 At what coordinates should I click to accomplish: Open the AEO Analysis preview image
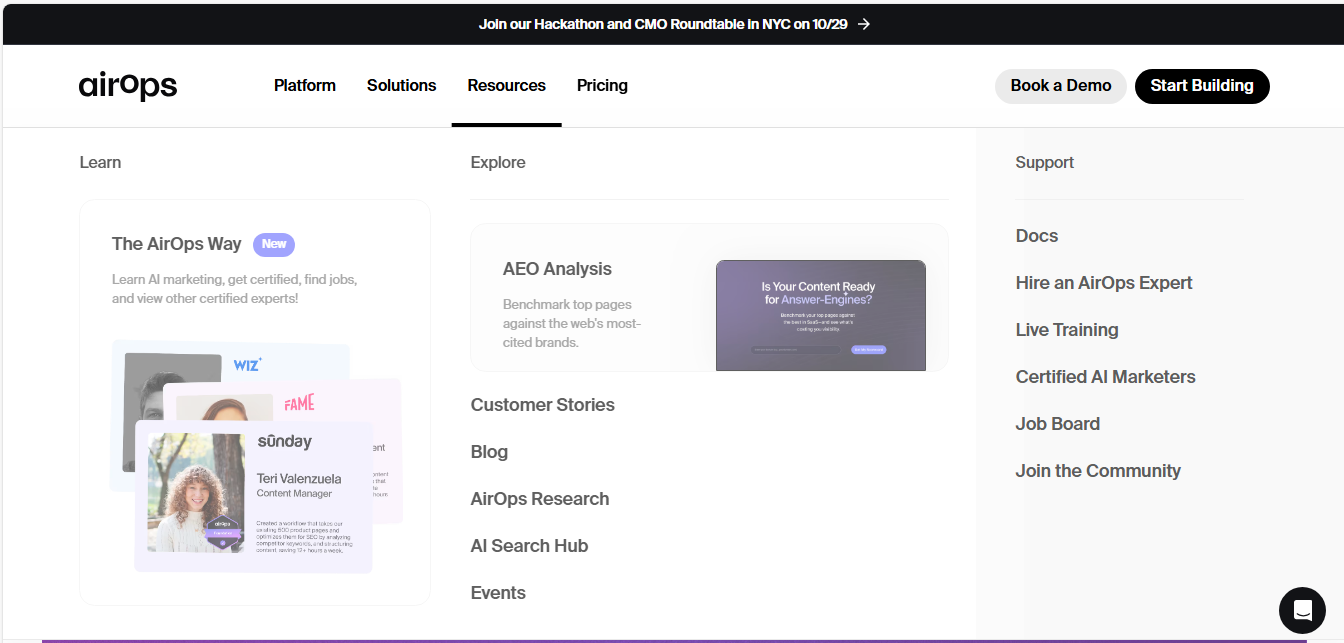click(x=820, y=315)
